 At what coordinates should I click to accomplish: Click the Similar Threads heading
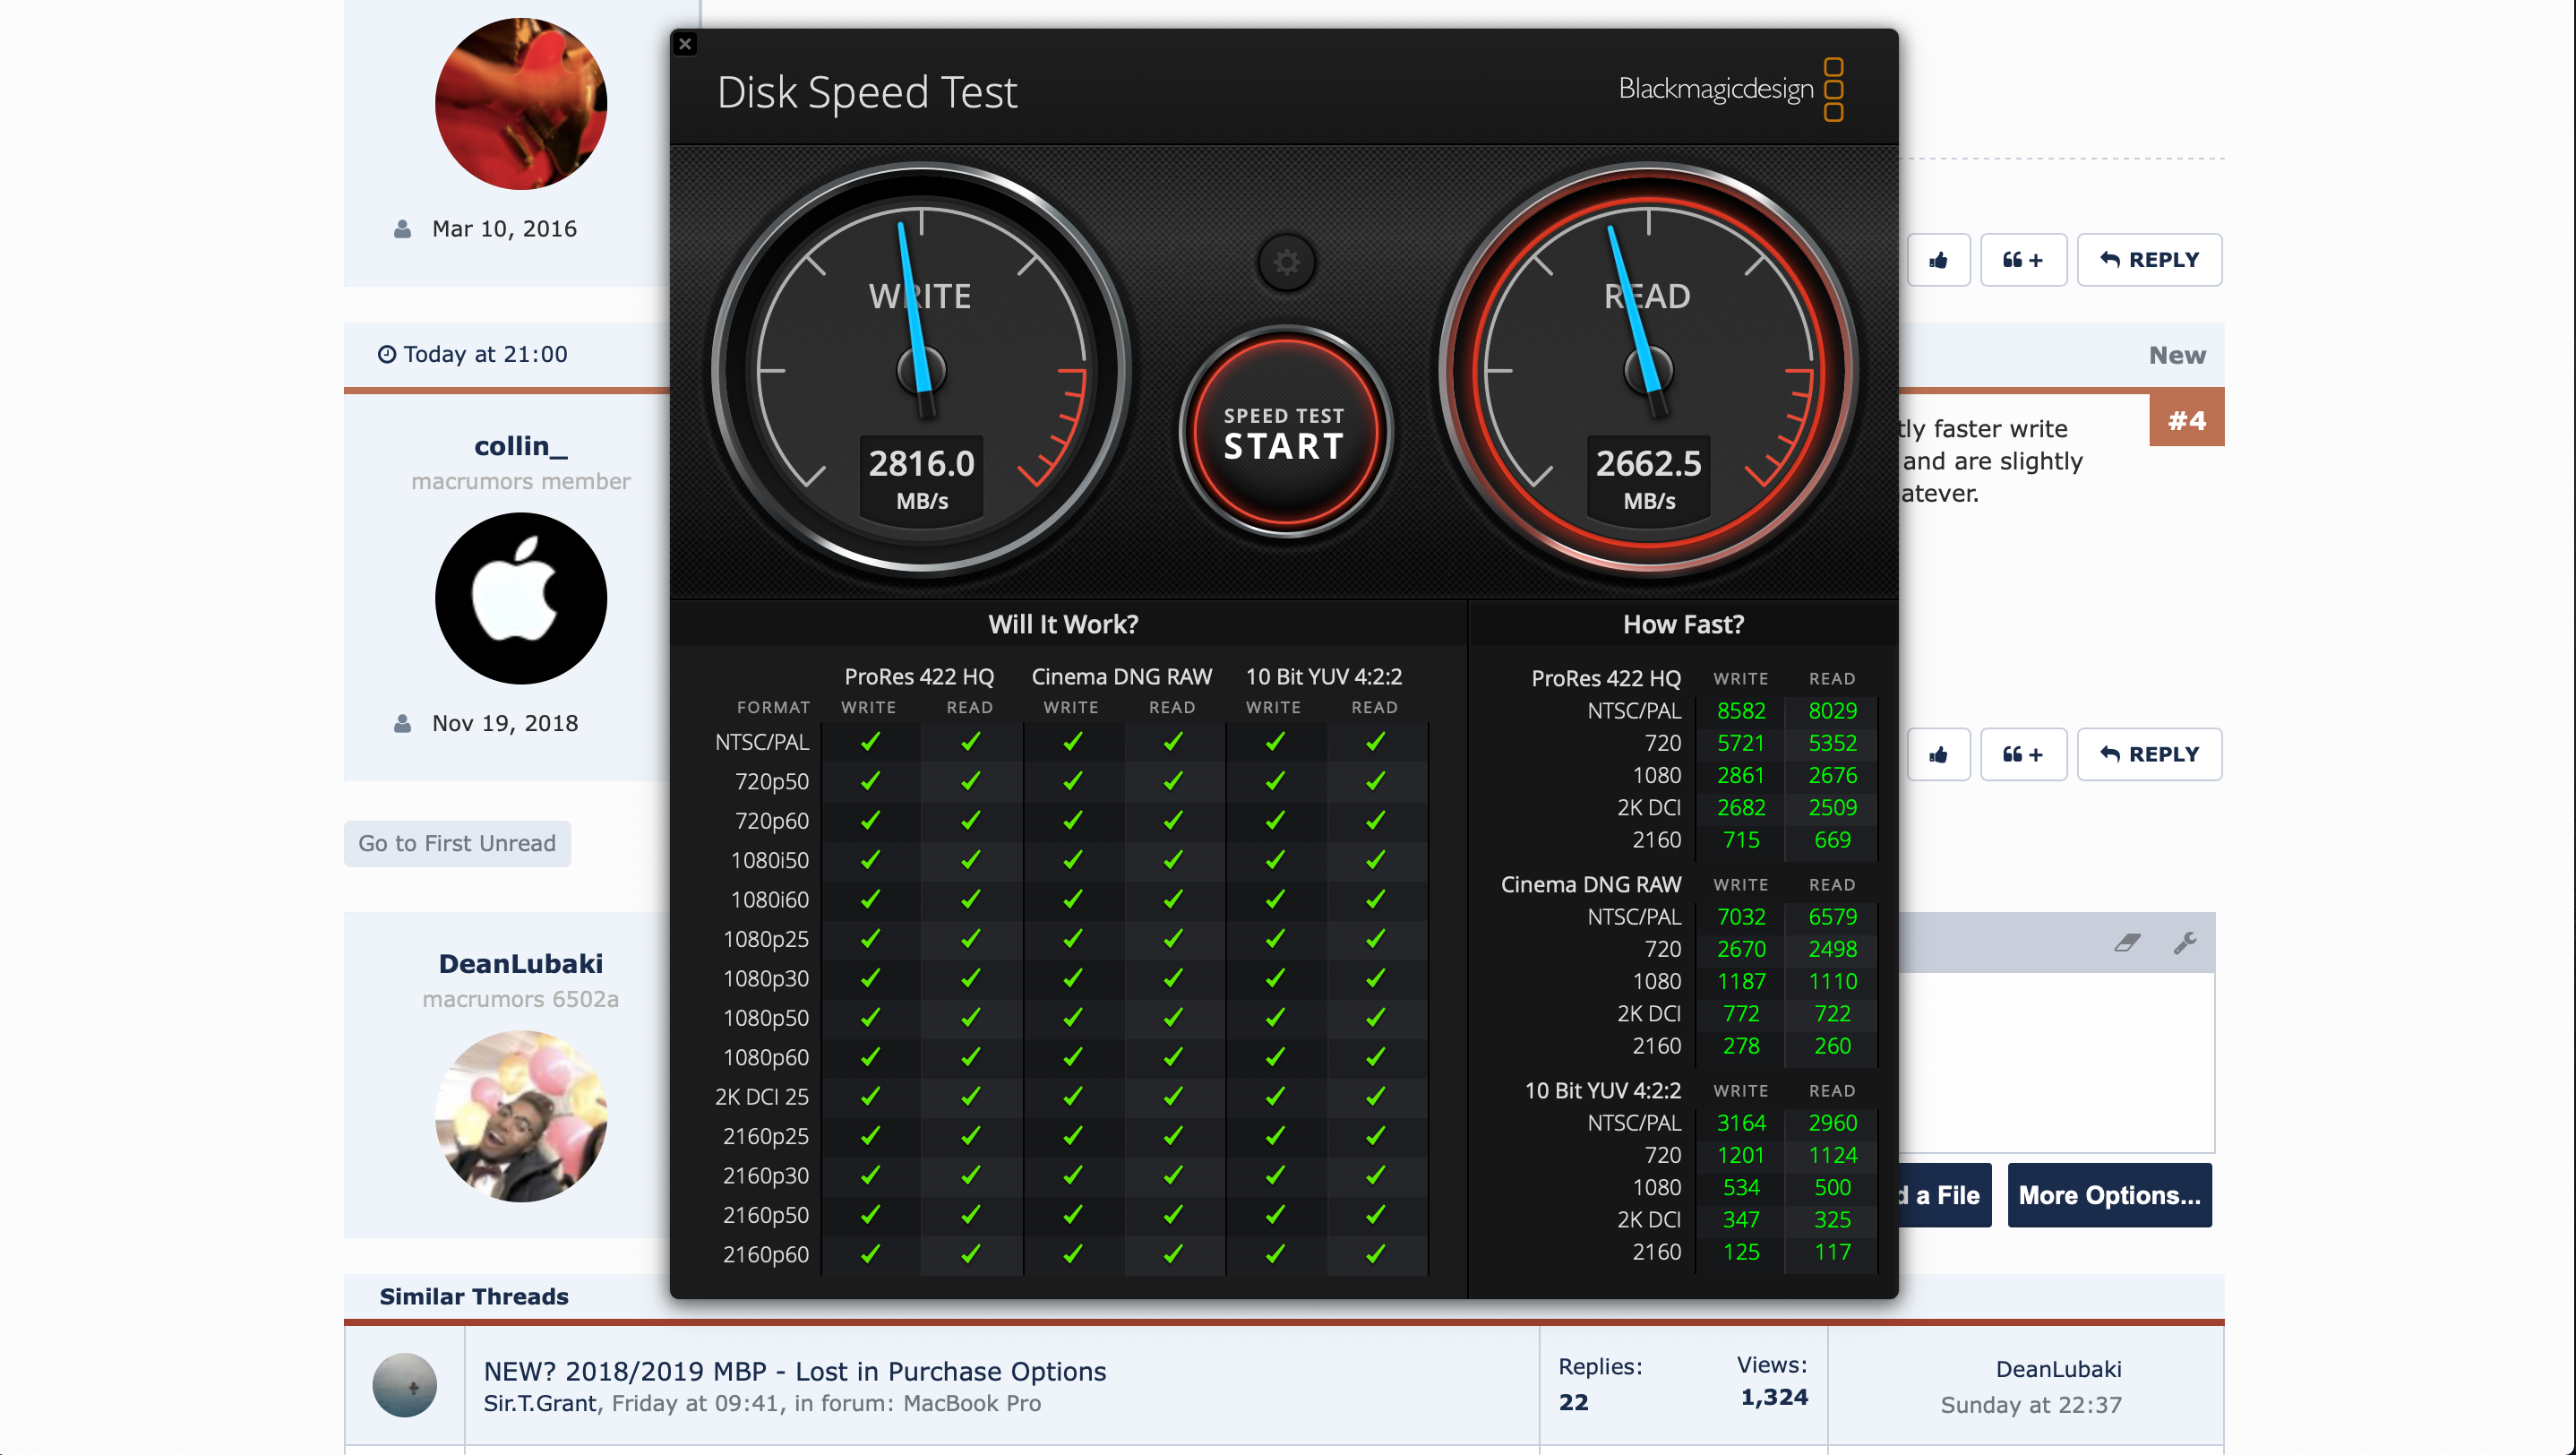[474, 1296]
